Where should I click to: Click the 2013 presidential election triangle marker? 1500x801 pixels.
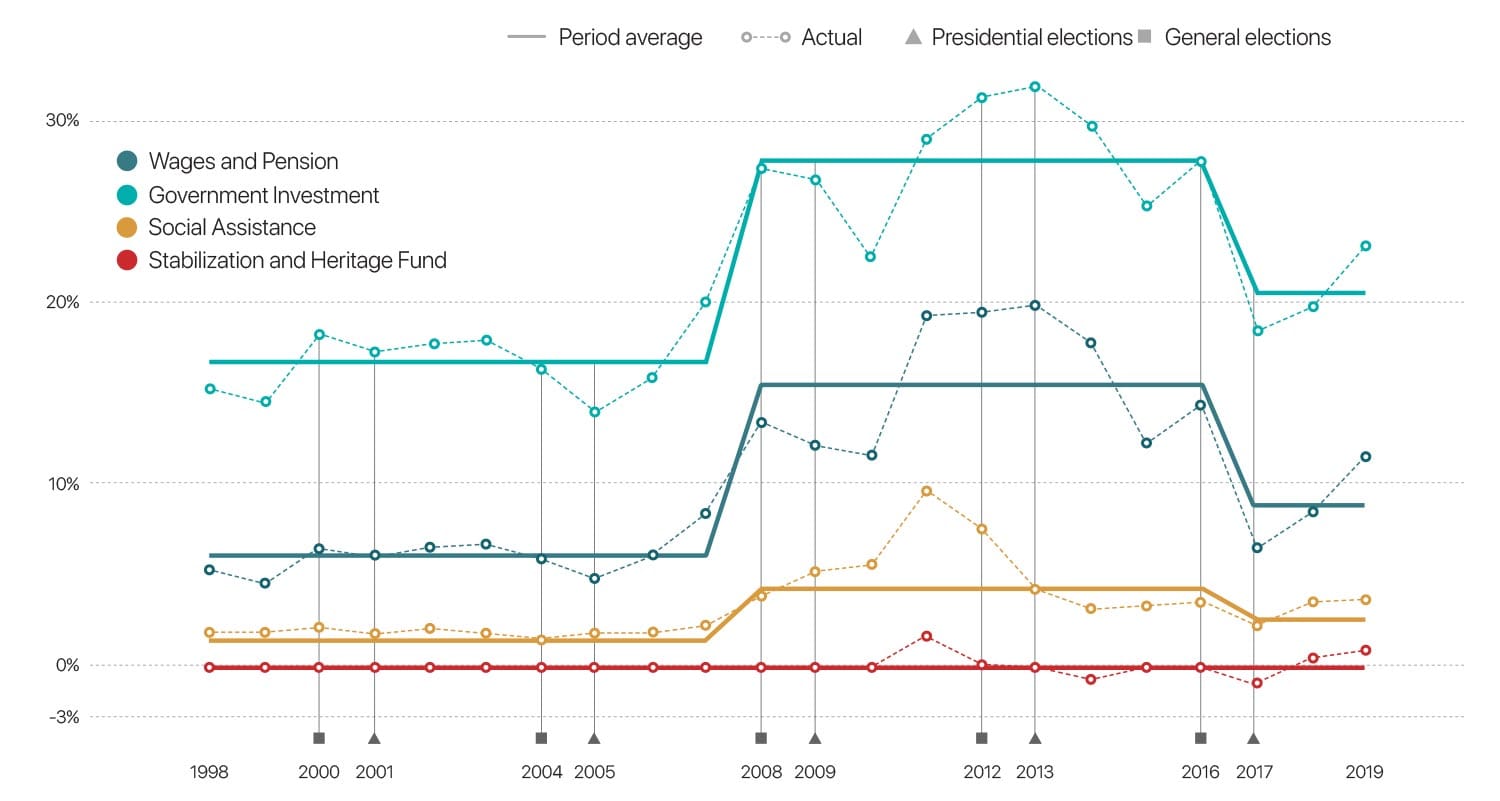click(1035, 738)
